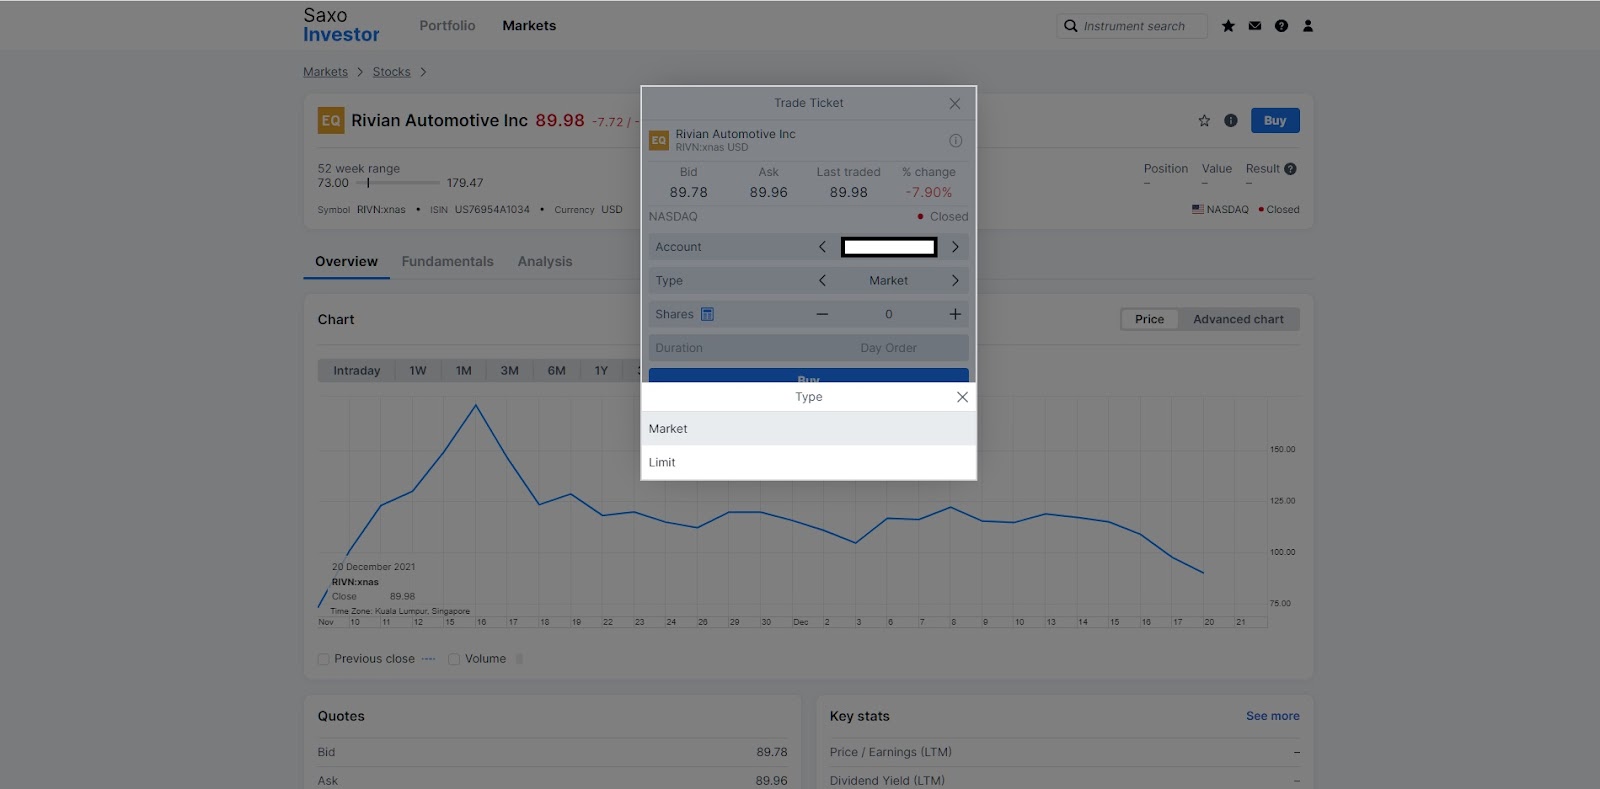Show instrument info icon beside page Buy button
Viewport: 1600px width, 789px height.
(x=1231, y=121)
